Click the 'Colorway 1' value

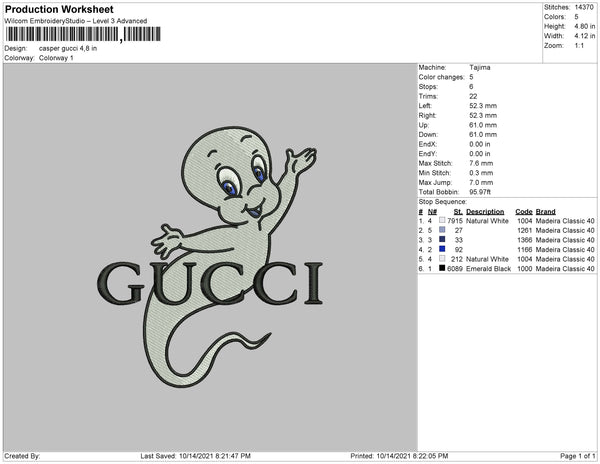pyautogui.click(x=56, y=58)
